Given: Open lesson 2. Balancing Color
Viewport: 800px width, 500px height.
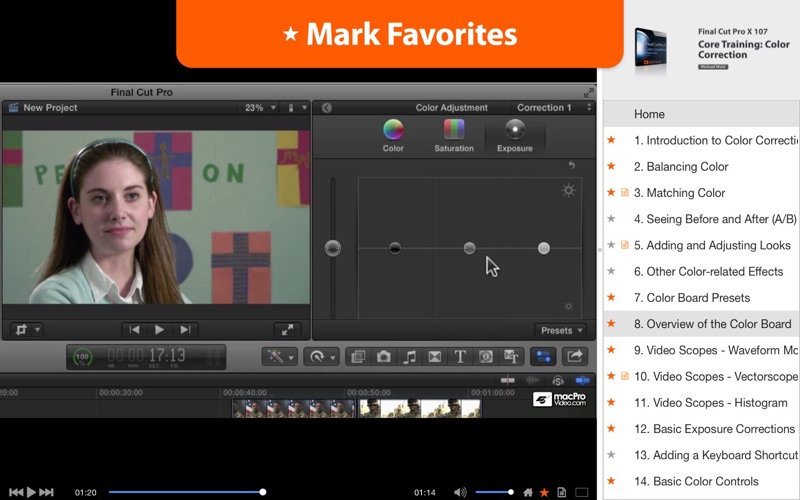Looking at the screenshot, I should point(701,166).
